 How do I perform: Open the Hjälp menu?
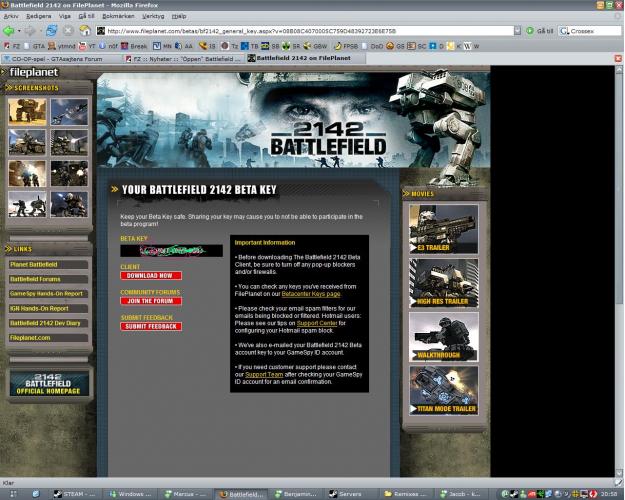(x=179, y=16)
